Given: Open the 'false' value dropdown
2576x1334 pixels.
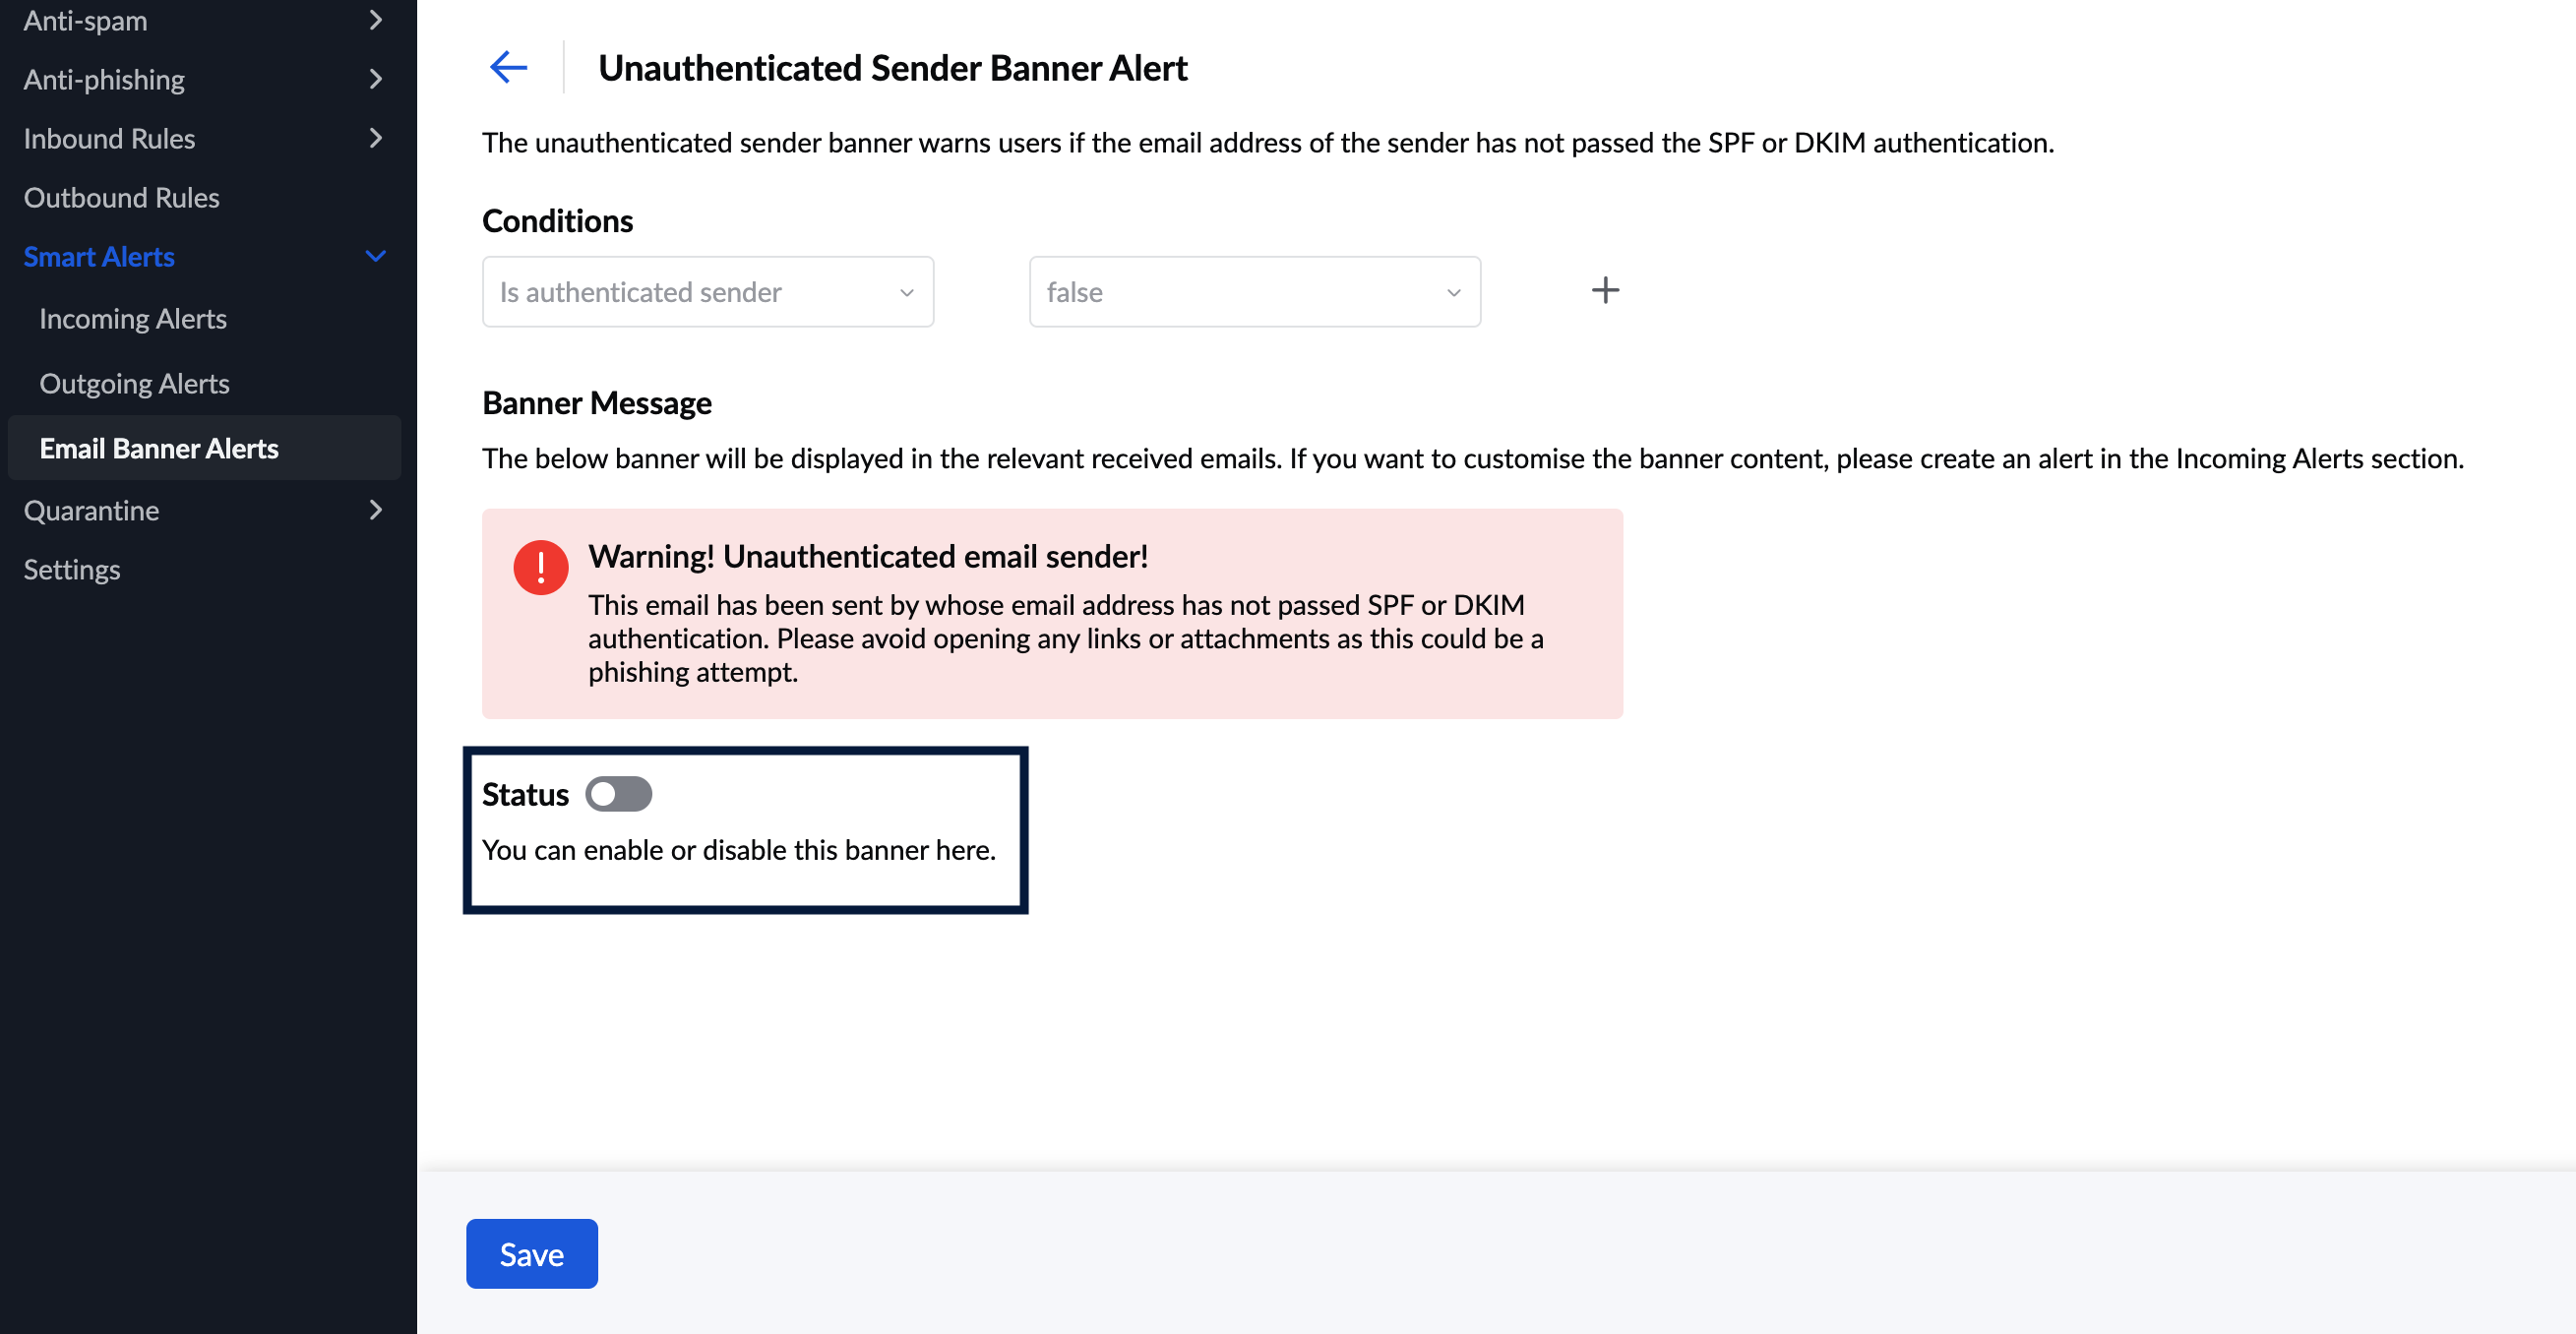Looking at the screenshot, I should (1254, 292).
